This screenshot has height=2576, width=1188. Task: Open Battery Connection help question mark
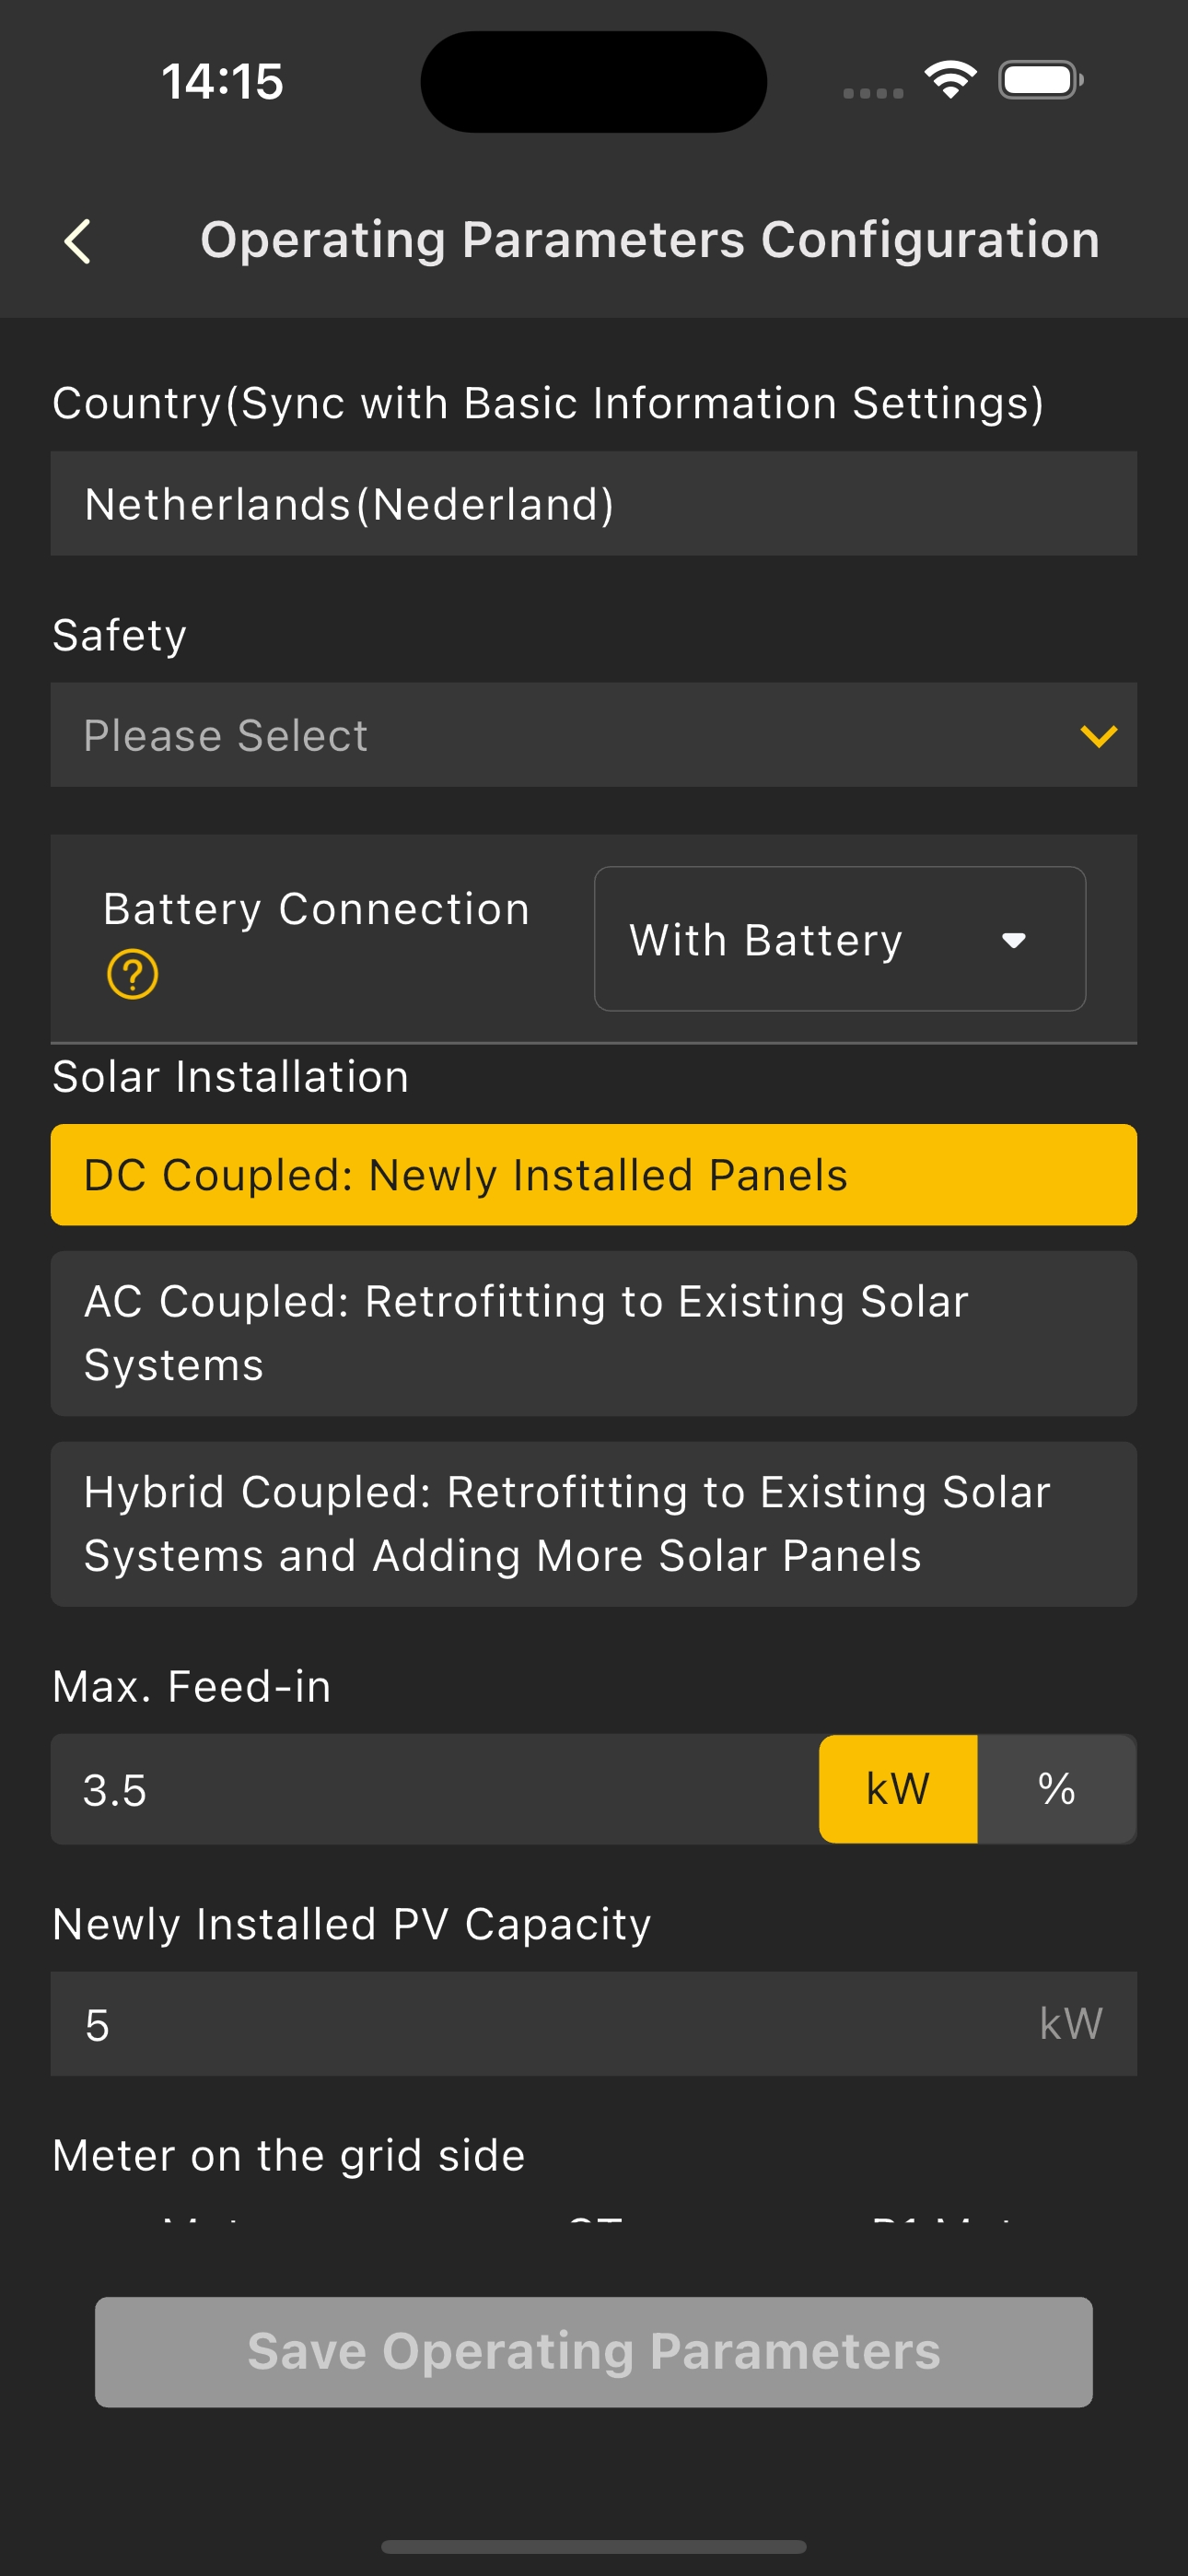(x=132, y=974)
